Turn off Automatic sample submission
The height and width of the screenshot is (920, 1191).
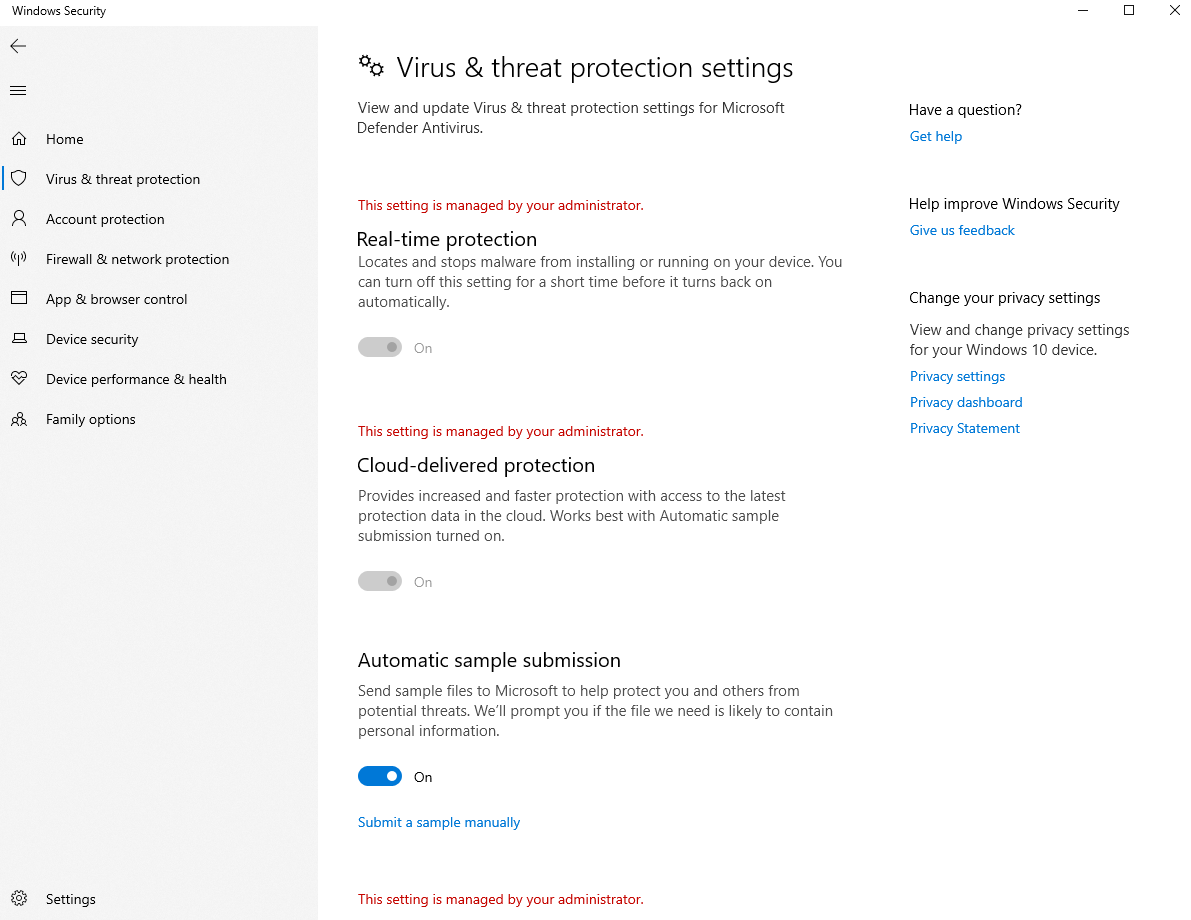[x=380, y=777]
